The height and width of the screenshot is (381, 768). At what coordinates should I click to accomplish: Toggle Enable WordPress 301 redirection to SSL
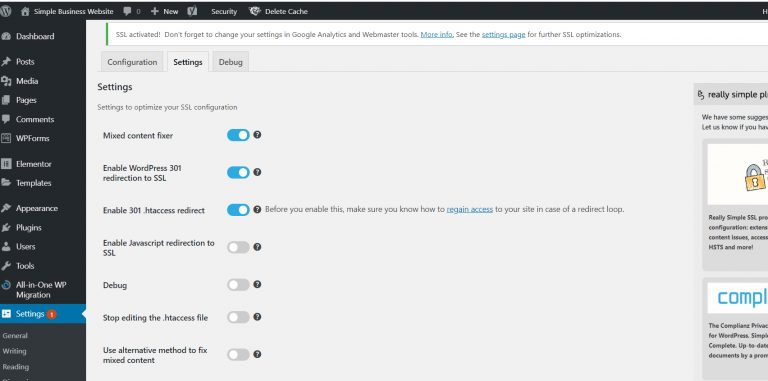click(239, 172)
